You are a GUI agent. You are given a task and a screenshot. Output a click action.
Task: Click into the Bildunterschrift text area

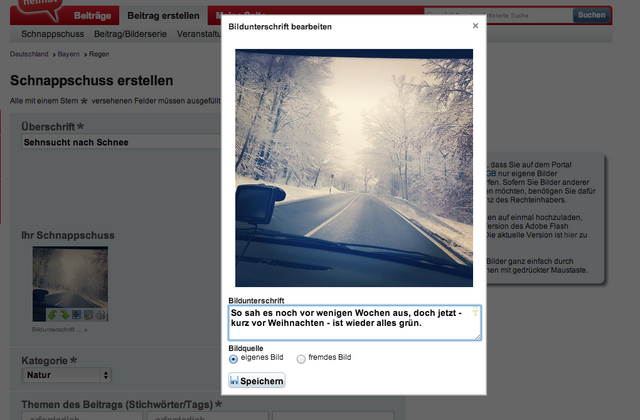[x=354, y=322]
